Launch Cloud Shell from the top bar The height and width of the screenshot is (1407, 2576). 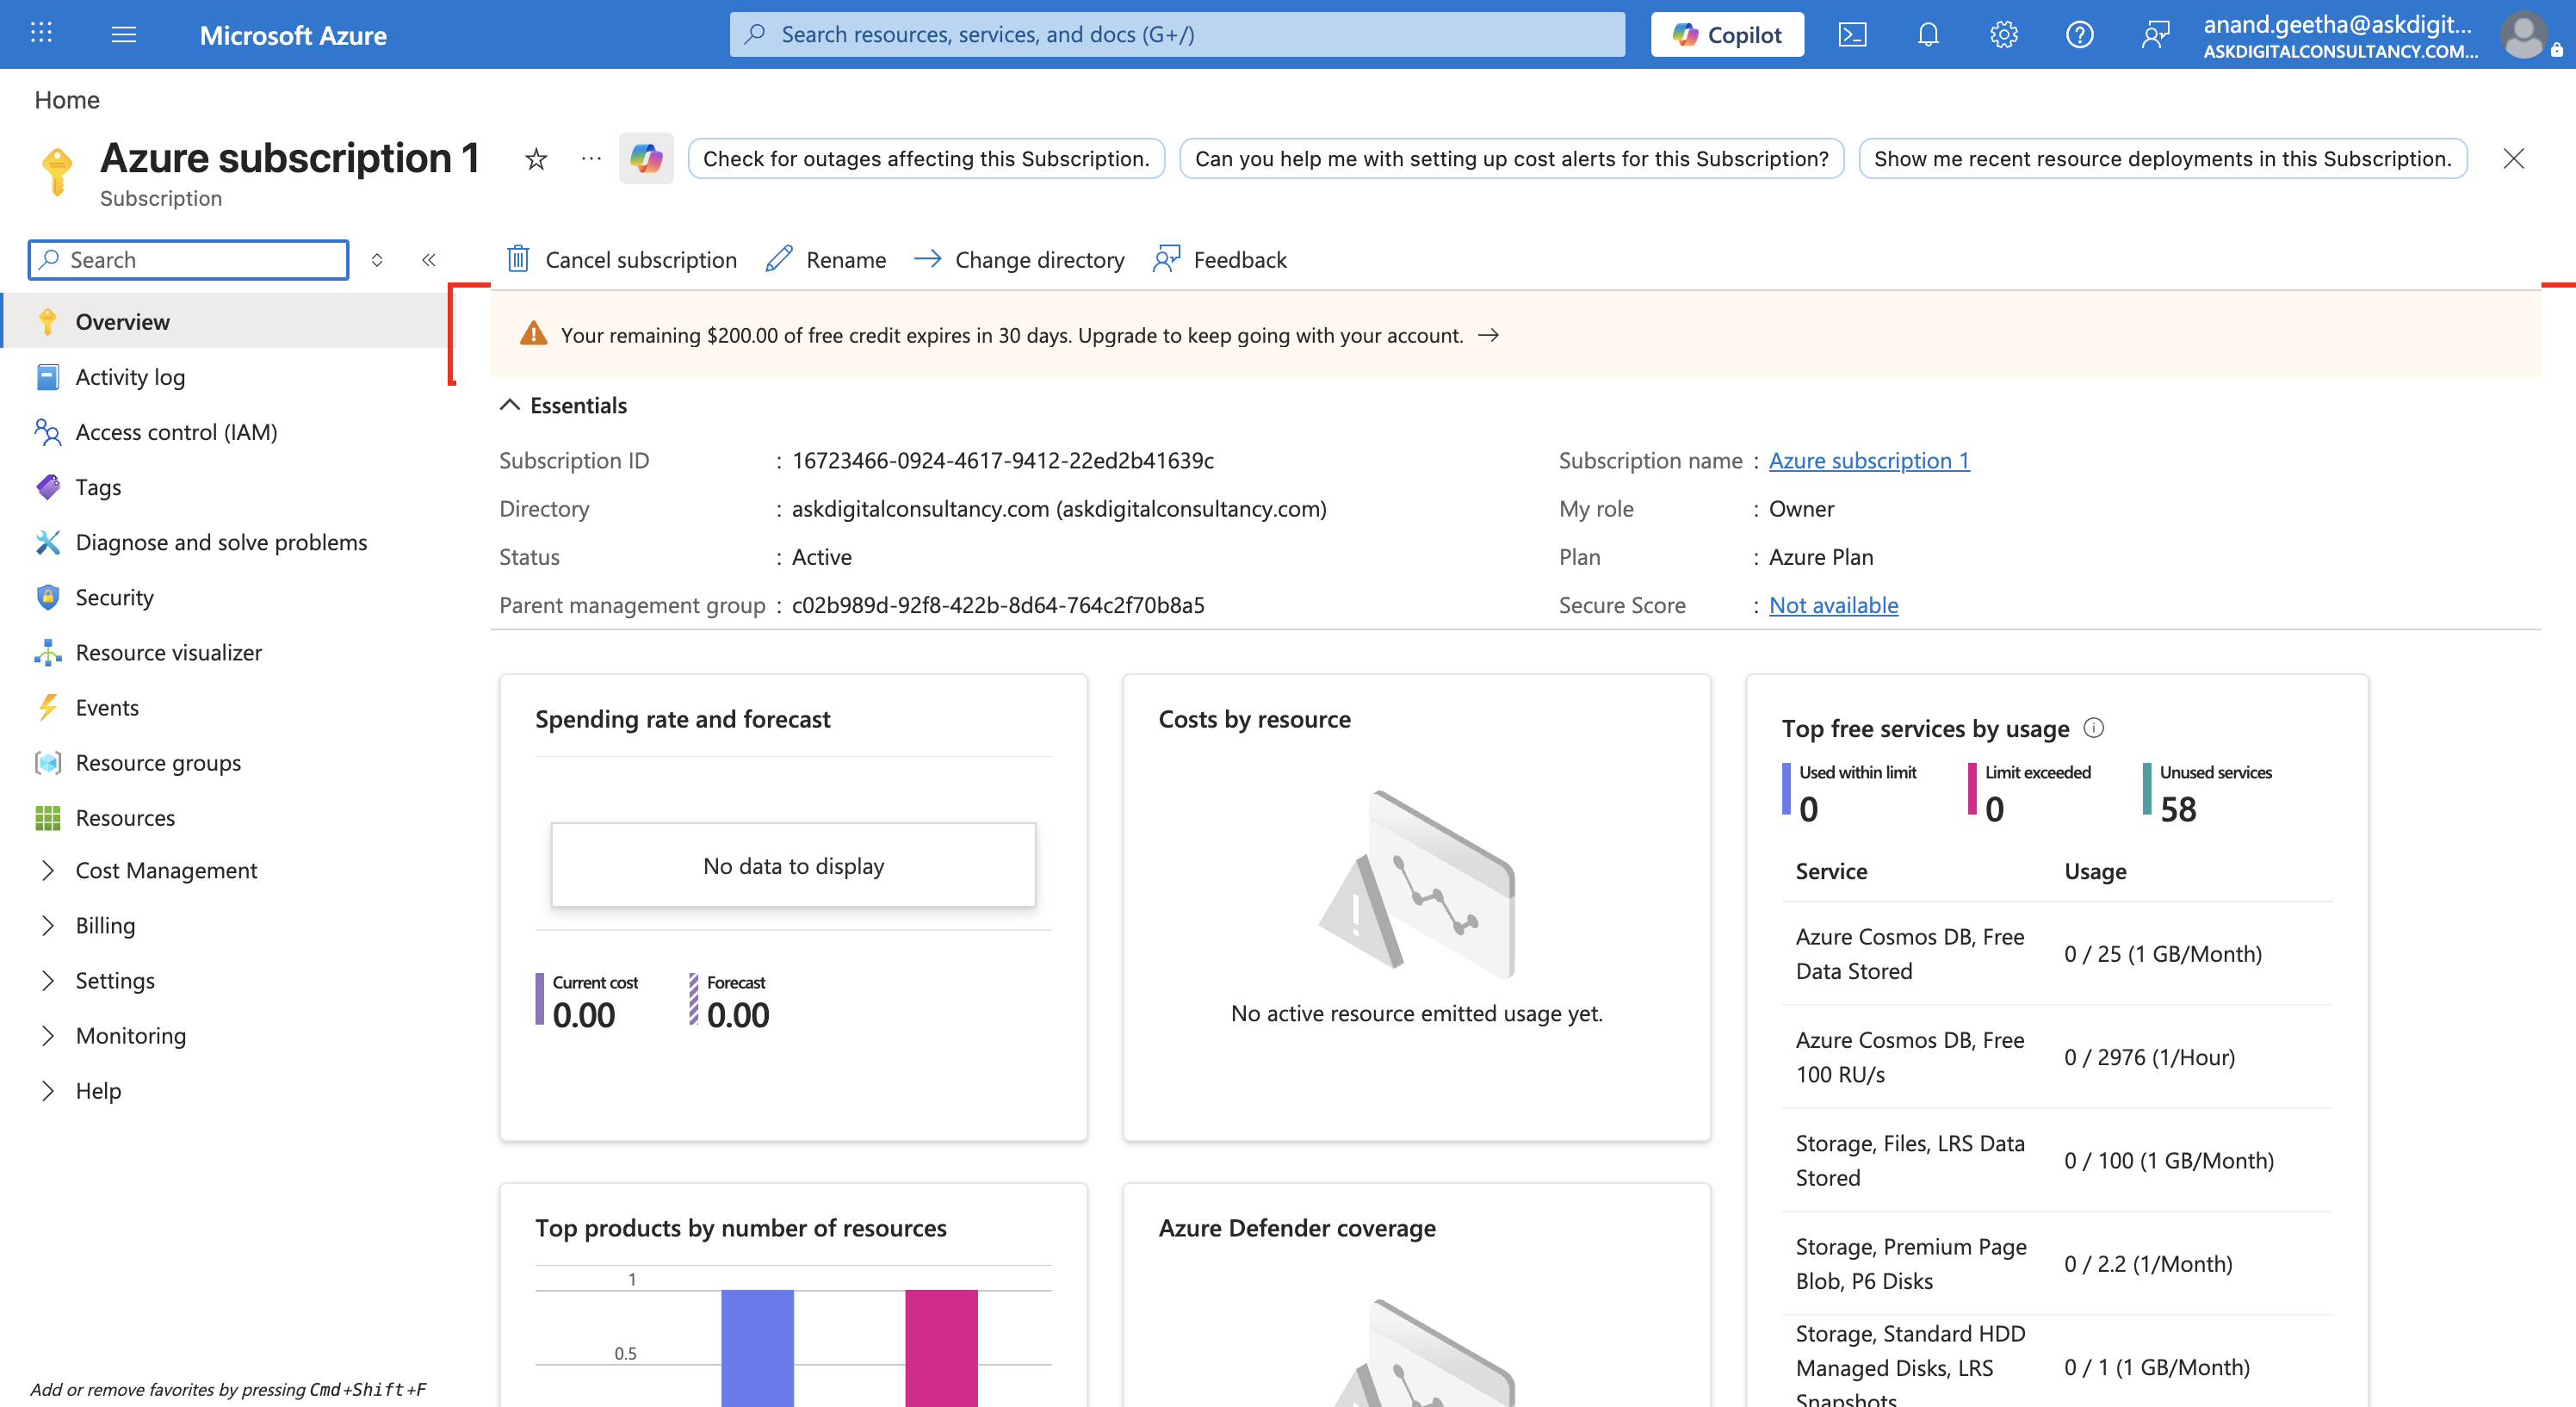click(x=1852, y=35)
